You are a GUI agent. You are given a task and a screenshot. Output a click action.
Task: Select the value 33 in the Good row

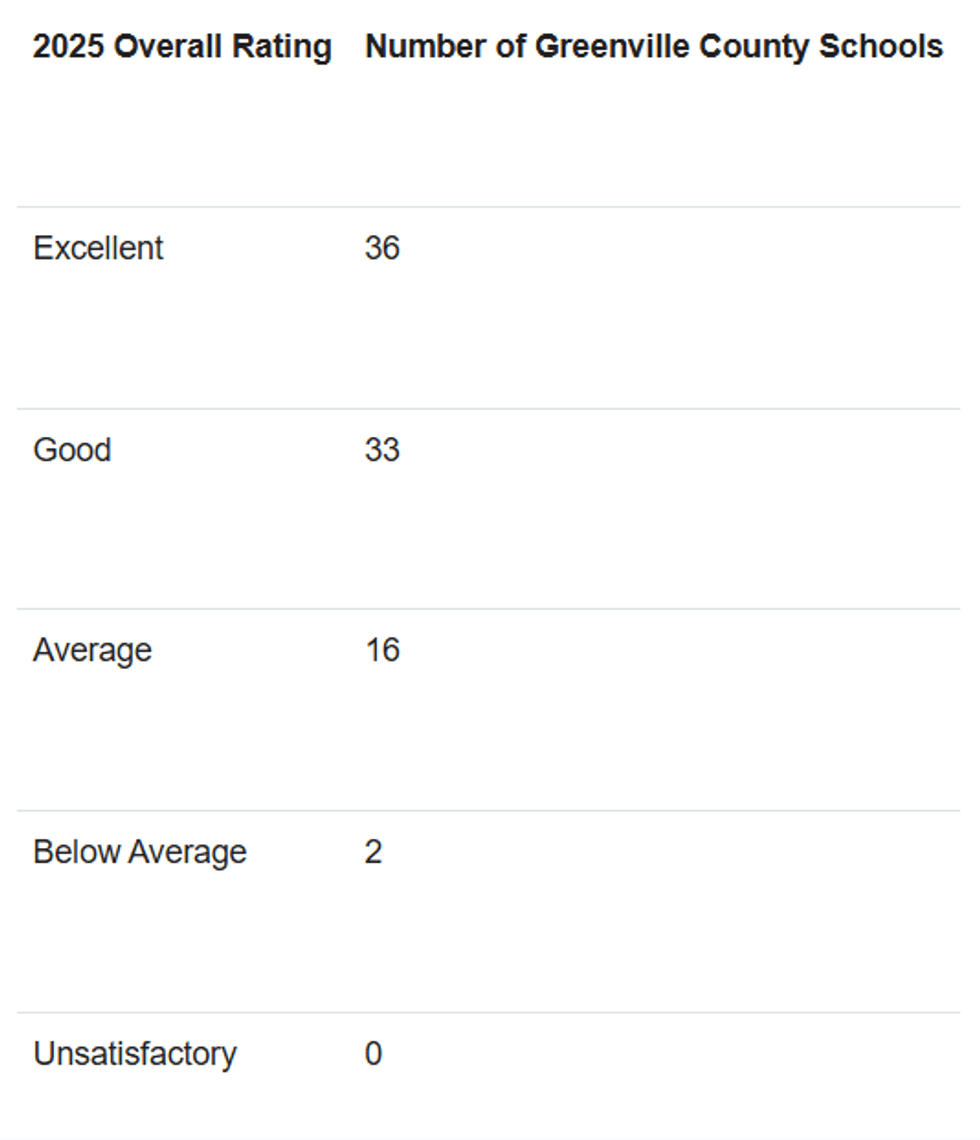click(382, 450)
